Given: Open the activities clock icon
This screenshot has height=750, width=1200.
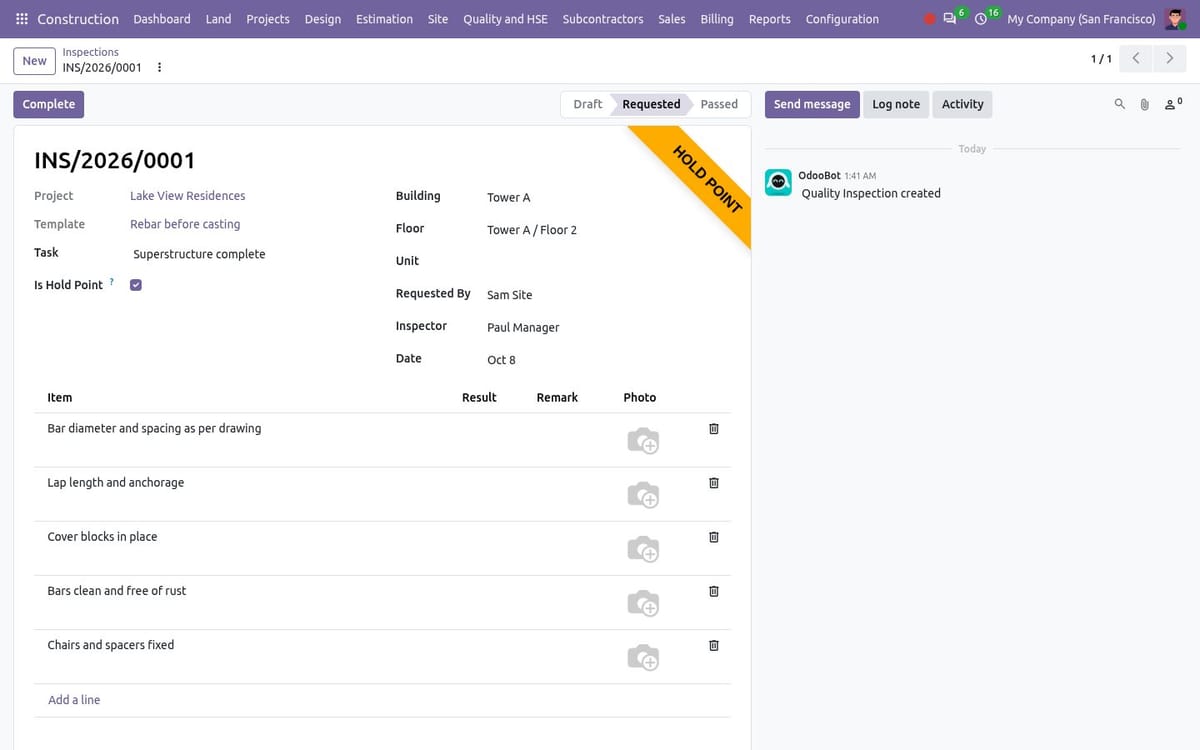Looking at the screenshot, I should tap(982, 19).
